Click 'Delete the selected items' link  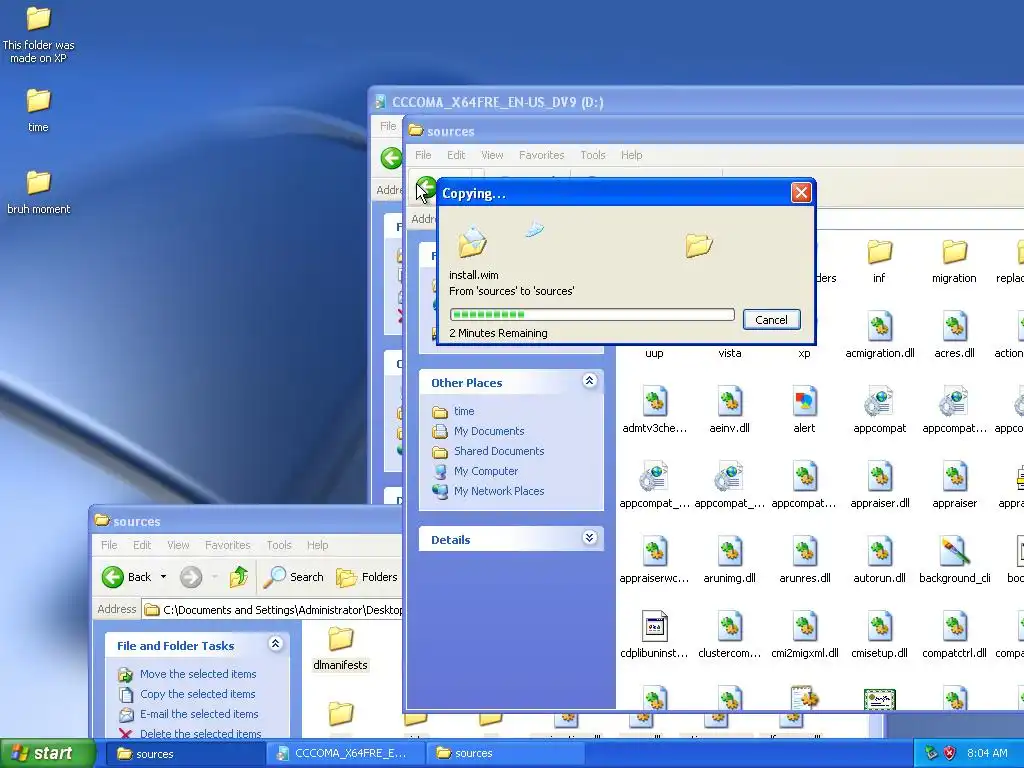[x=200, y=734]
